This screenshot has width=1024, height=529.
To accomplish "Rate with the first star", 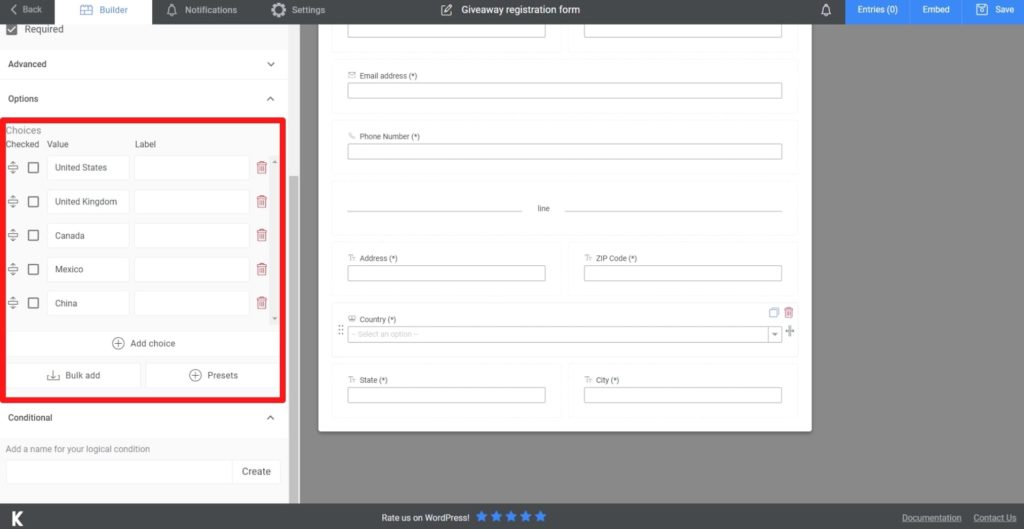I will [x=481, y=517].
